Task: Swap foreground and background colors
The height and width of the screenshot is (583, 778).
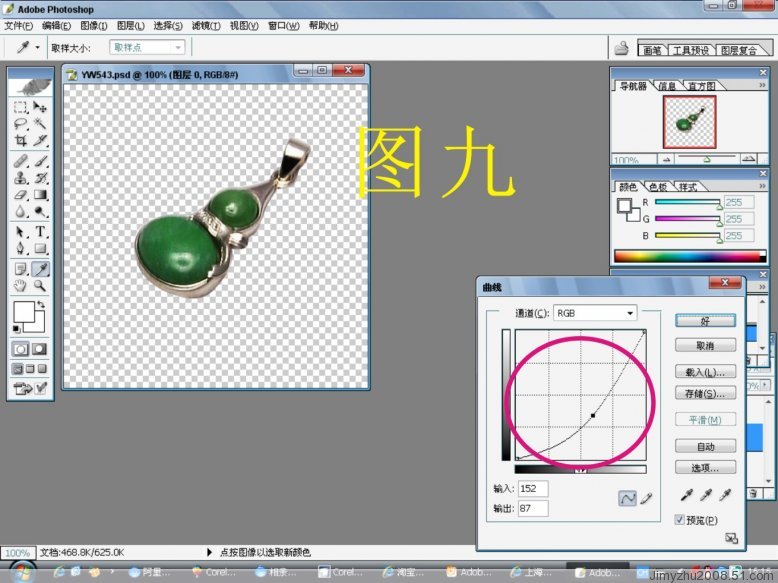Action: click(x=41, y=304)
